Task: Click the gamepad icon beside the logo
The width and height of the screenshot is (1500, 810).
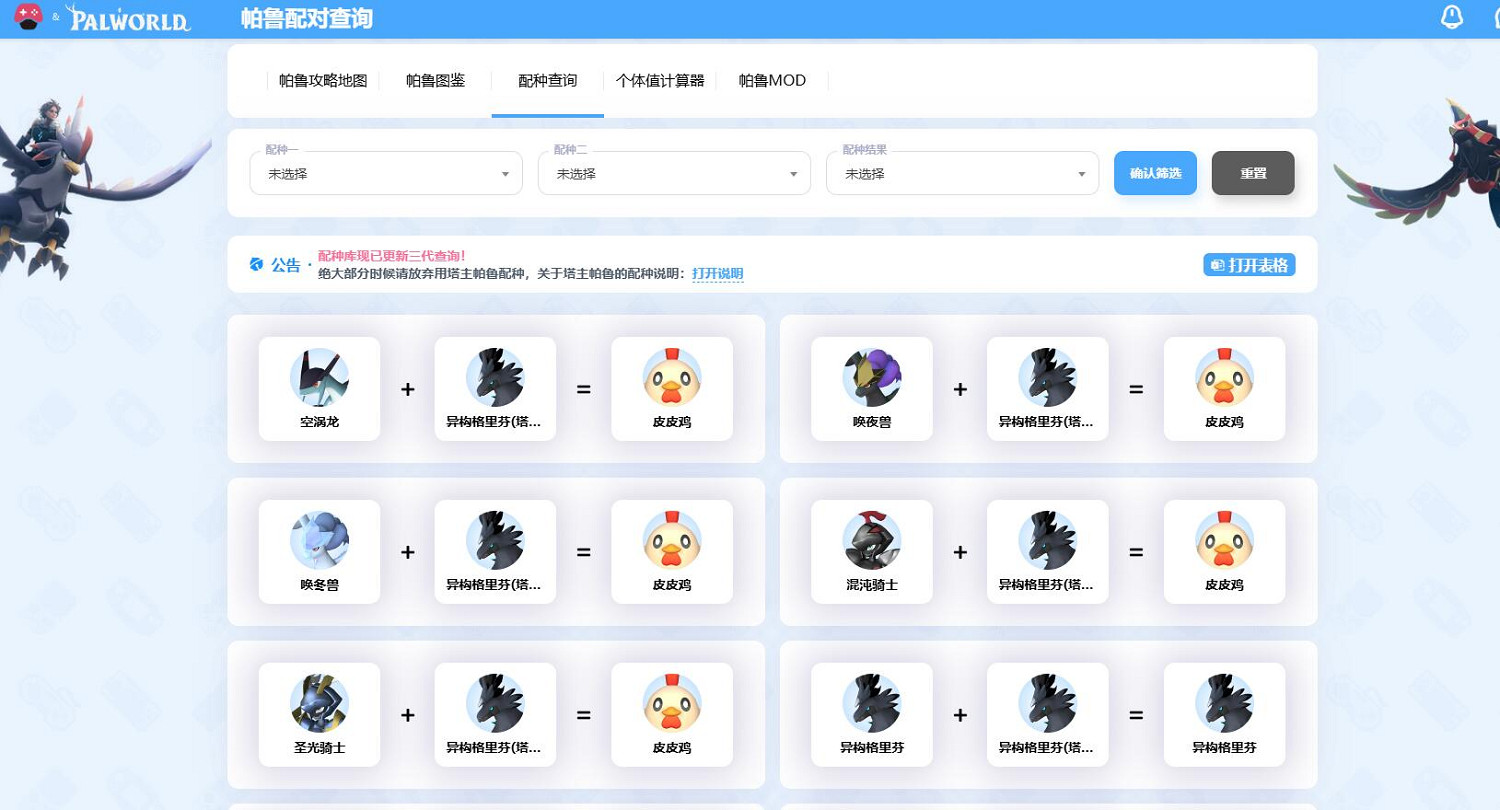Action: (28, 17)
